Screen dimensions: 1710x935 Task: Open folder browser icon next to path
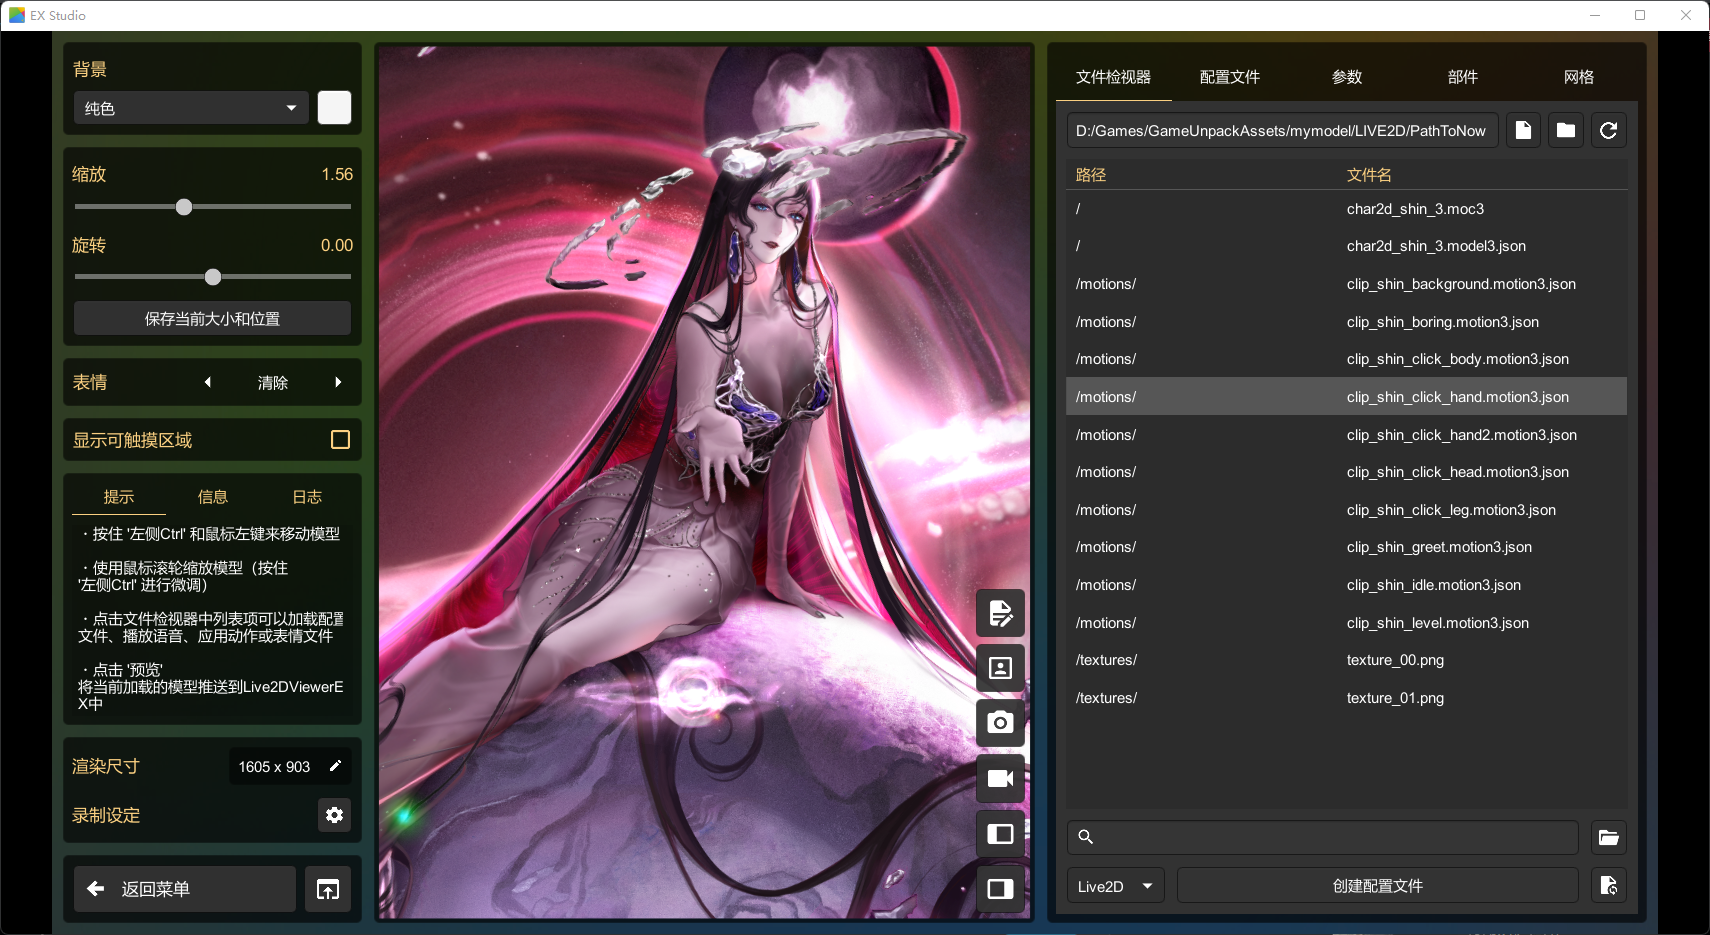pos(1566,130)
